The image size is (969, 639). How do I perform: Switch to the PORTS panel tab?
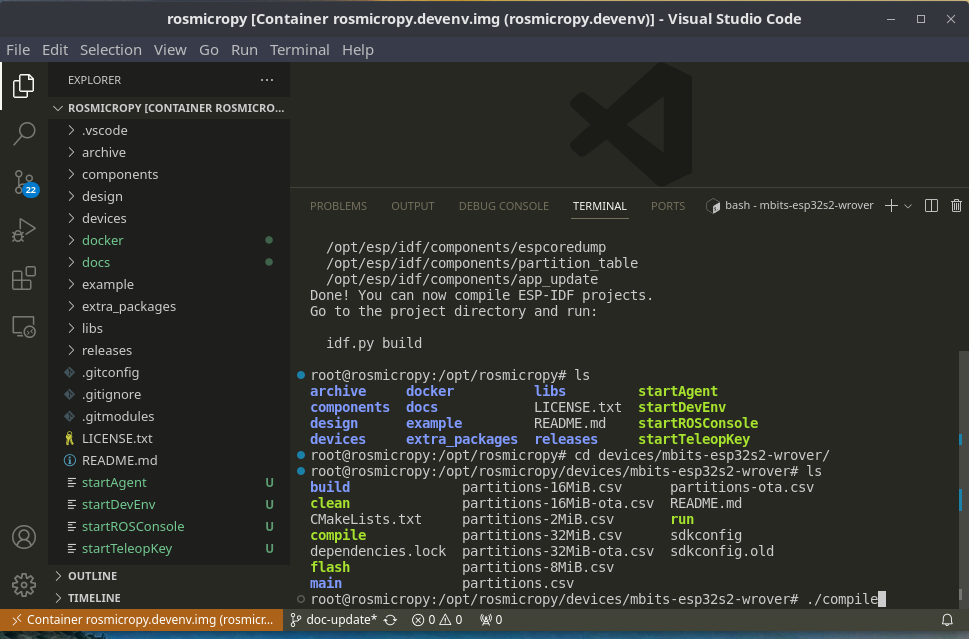pos(668,206)
